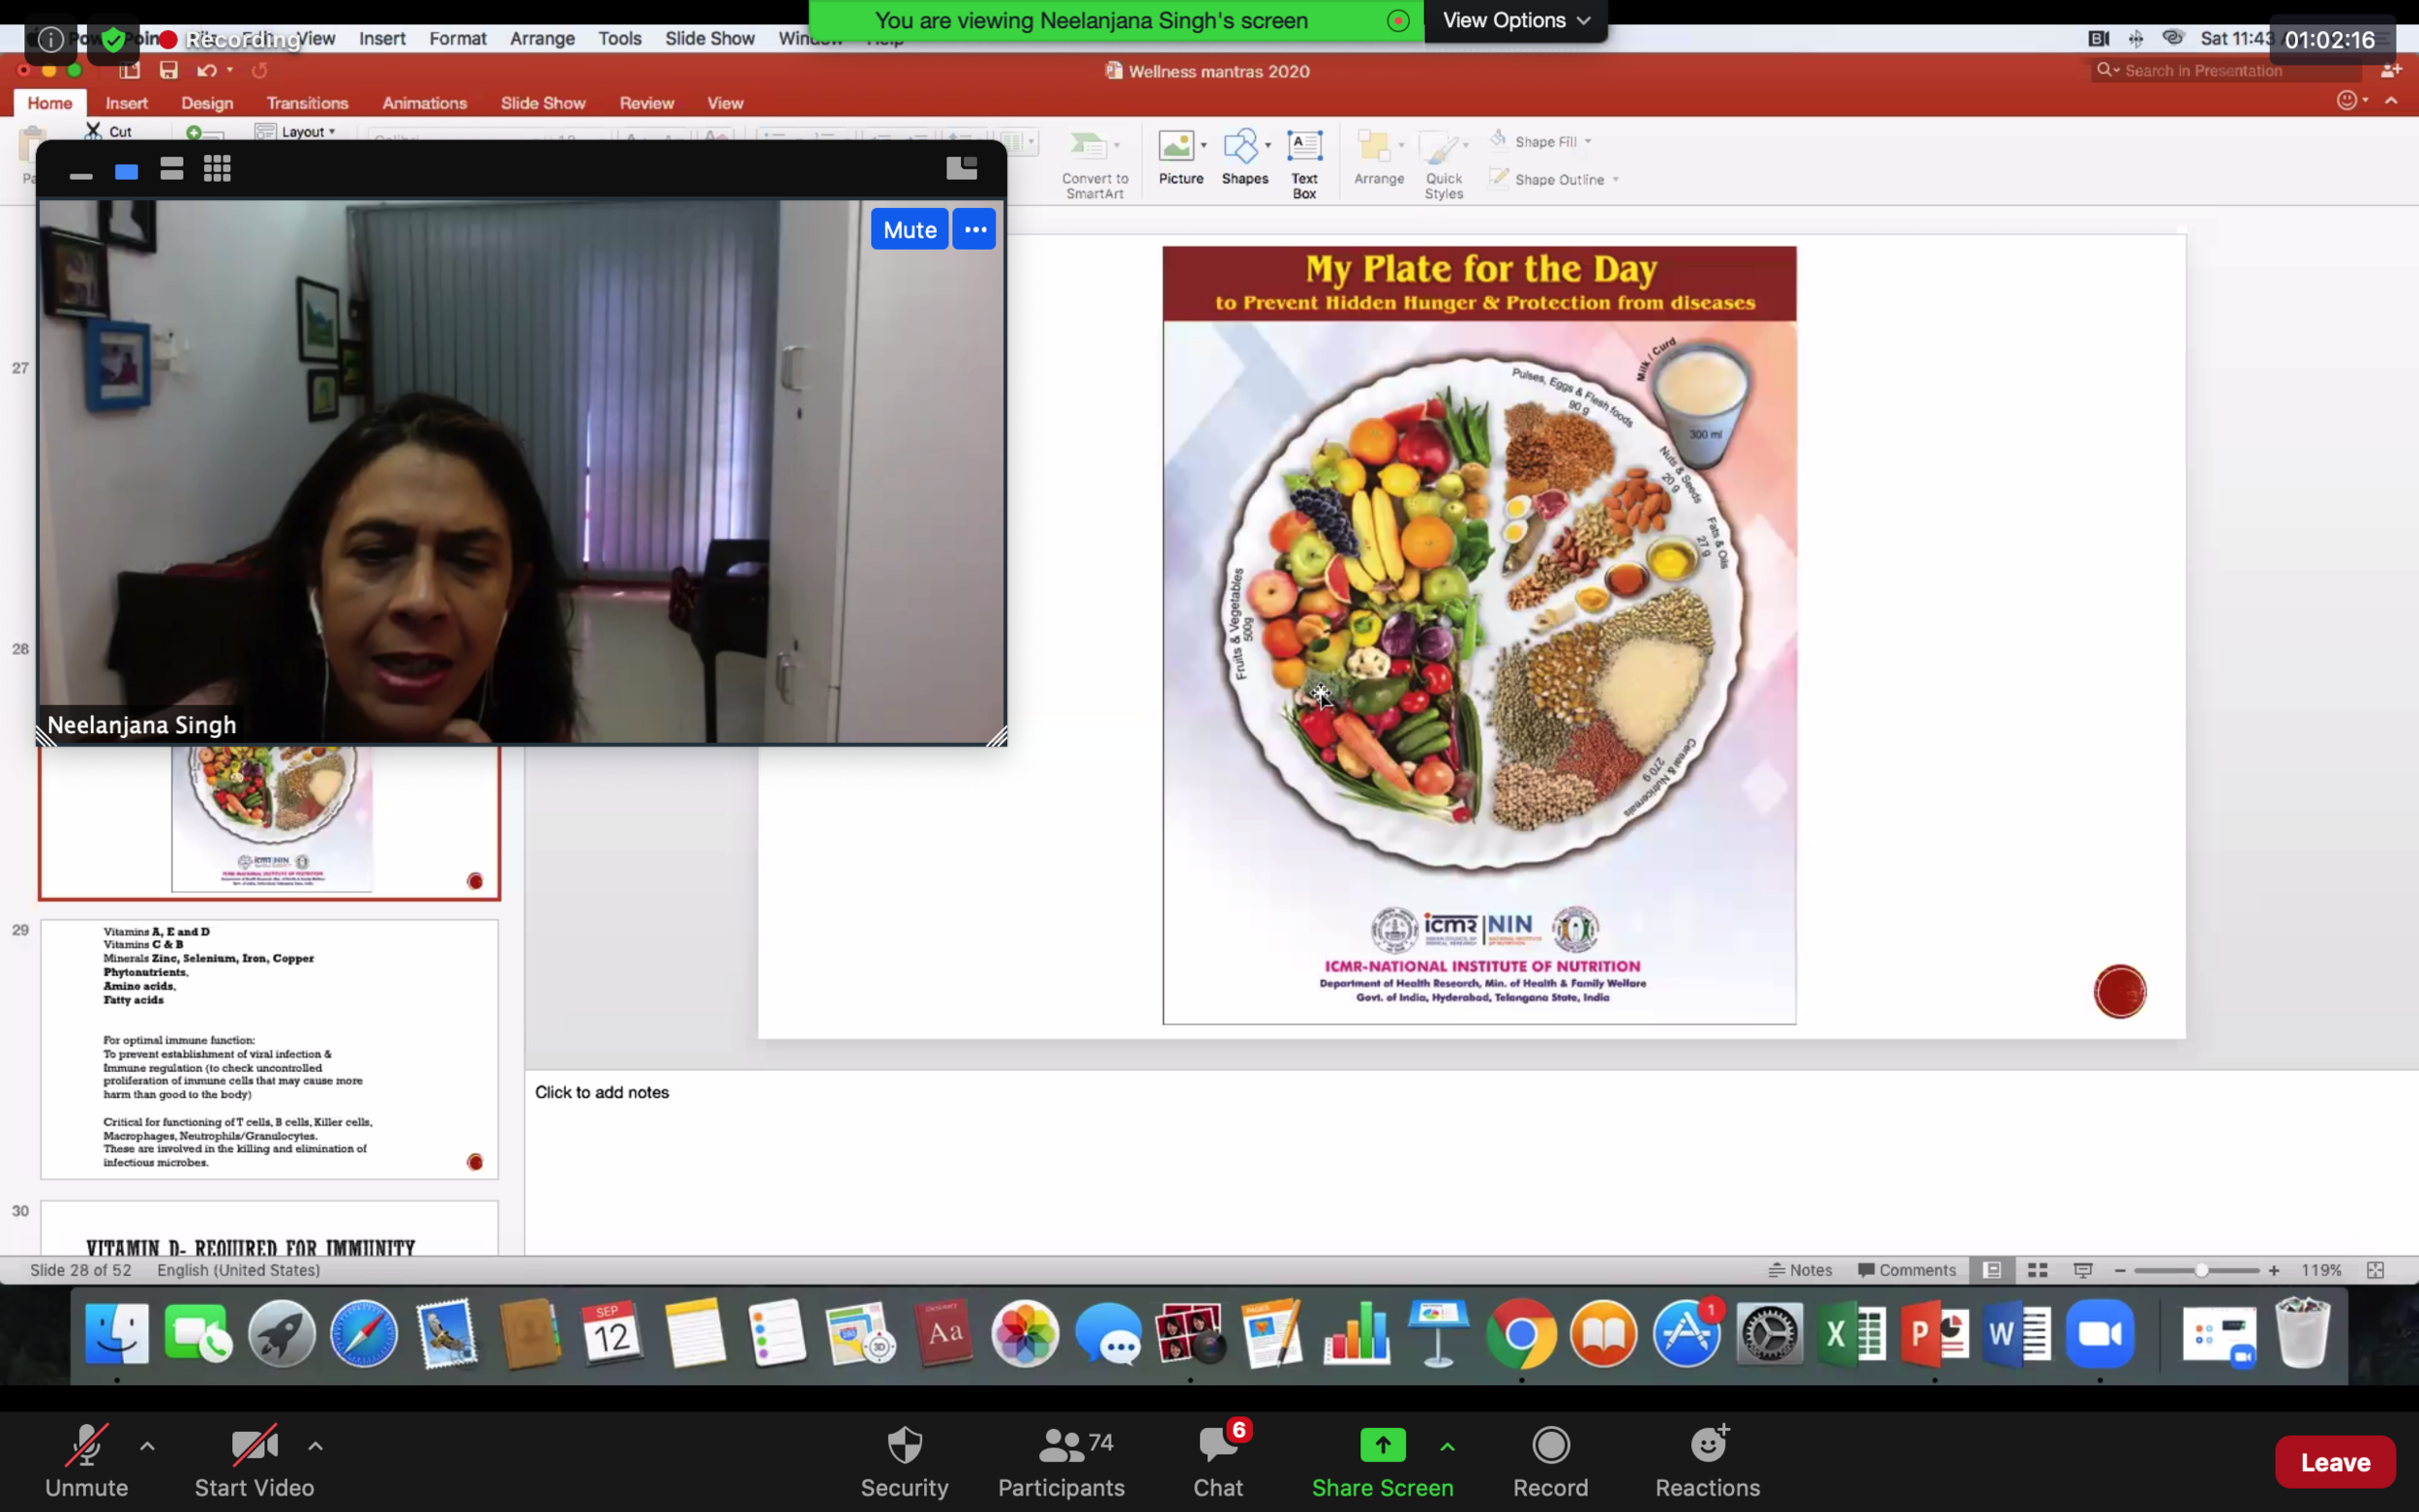The image size is (2419, 1512).
Task: Open the Animations ribbon tab
Action: (424, 103)
